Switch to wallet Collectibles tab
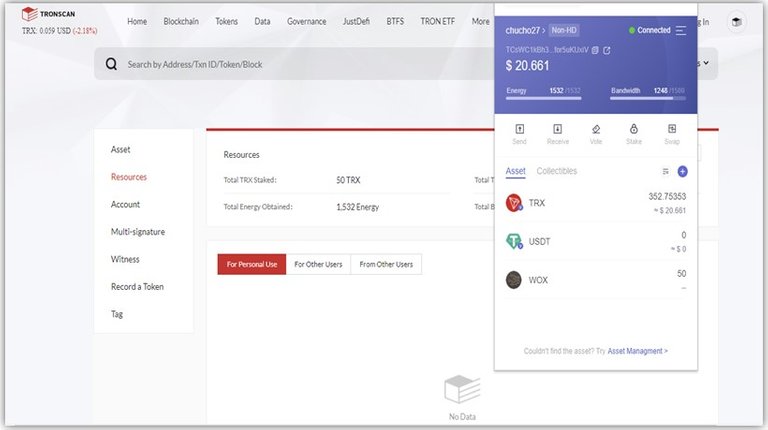Viewport: 768px width, 430px height. point(556,171)
